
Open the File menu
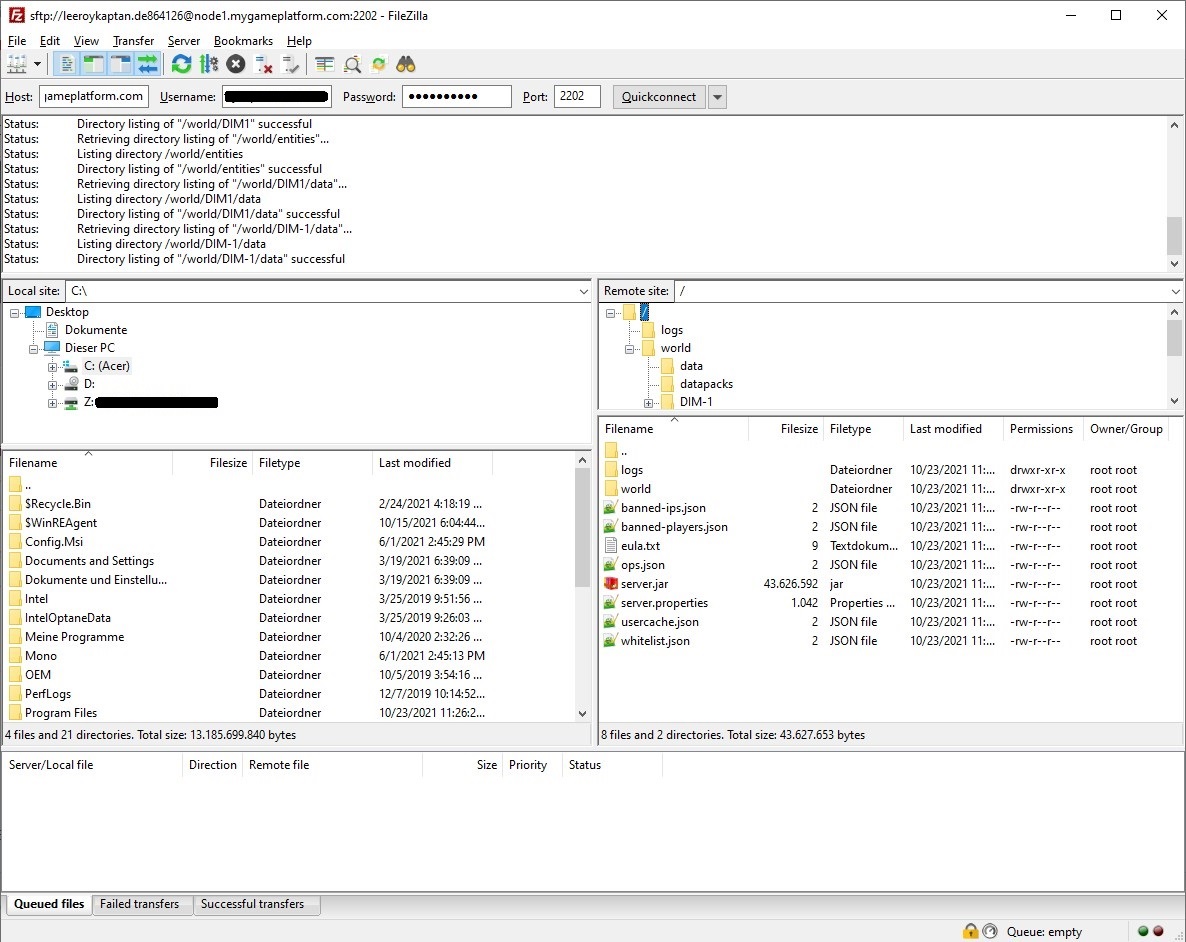(x=17, y=41)
